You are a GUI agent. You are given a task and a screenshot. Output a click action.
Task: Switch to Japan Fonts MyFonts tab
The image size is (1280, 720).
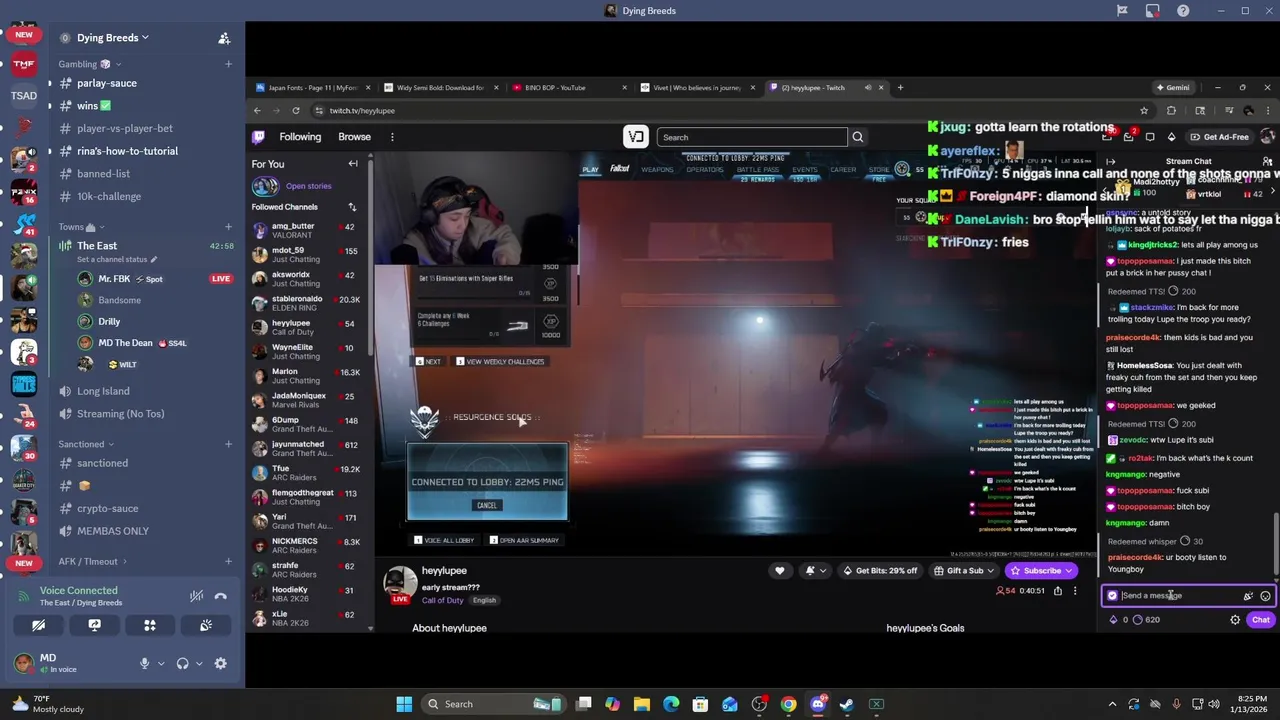[x=312, y=88]
